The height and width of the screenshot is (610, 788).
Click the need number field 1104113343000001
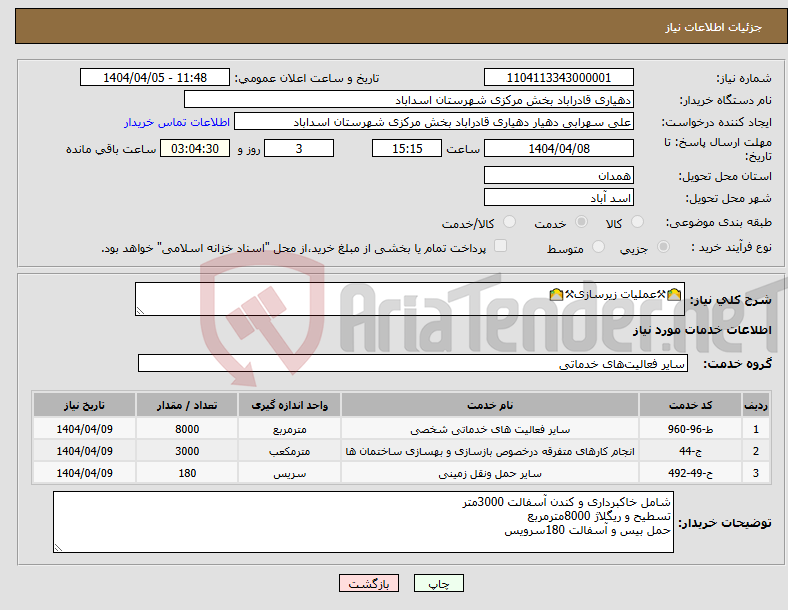[x=558, y=78]
